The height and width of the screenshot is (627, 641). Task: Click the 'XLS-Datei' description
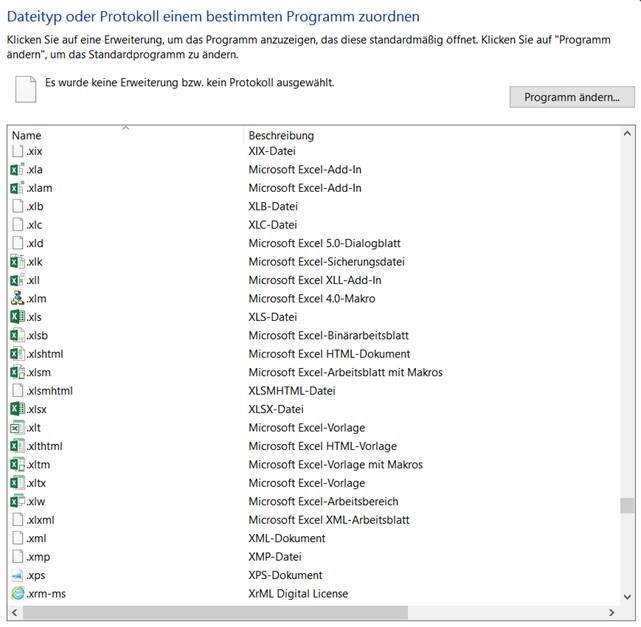273,317
